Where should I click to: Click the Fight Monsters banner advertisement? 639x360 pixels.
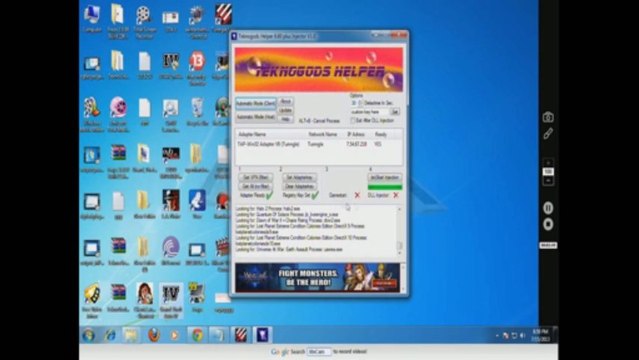pos(317,278)
